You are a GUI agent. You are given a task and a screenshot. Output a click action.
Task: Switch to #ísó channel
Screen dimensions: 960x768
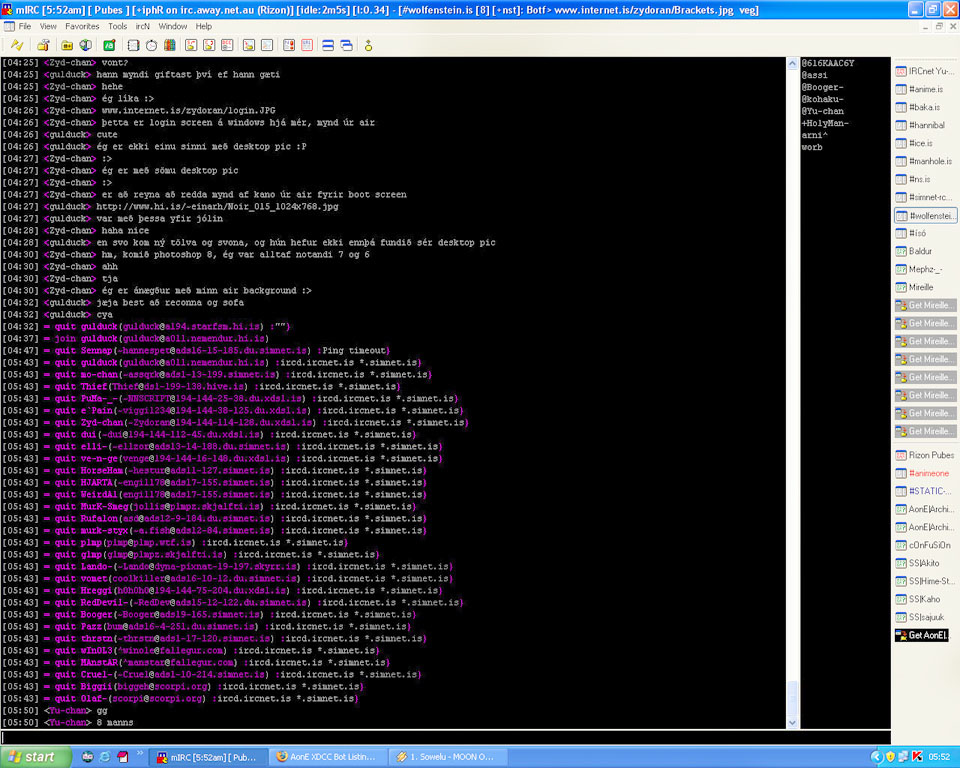(x=925, y=233)
